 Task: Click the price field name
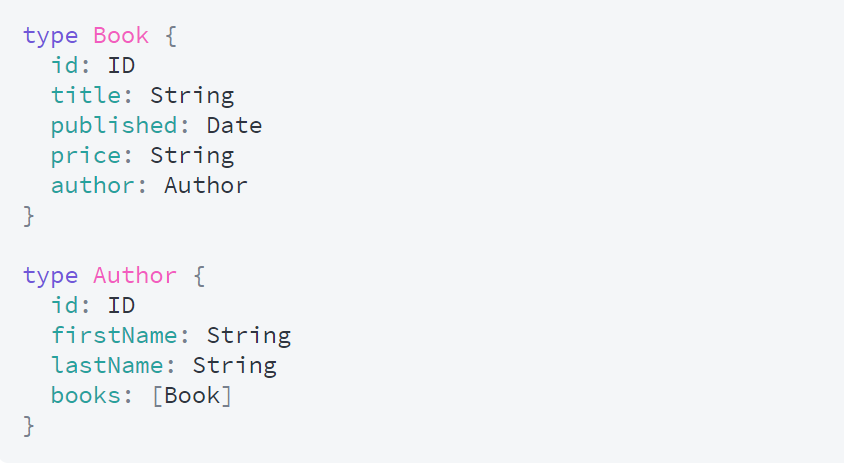83,156
